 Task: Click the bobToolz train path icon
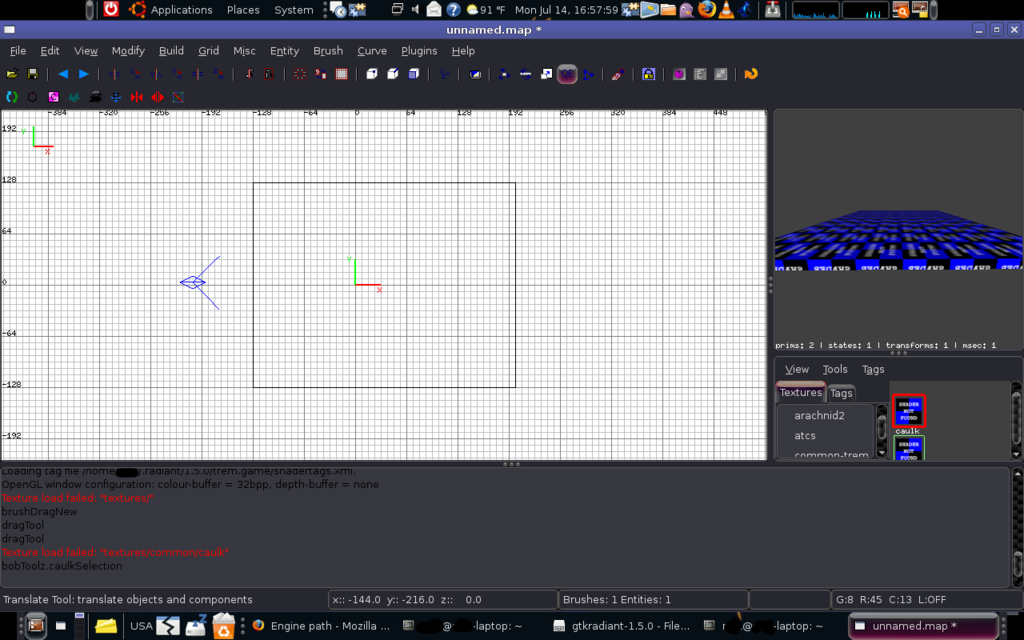95,97
